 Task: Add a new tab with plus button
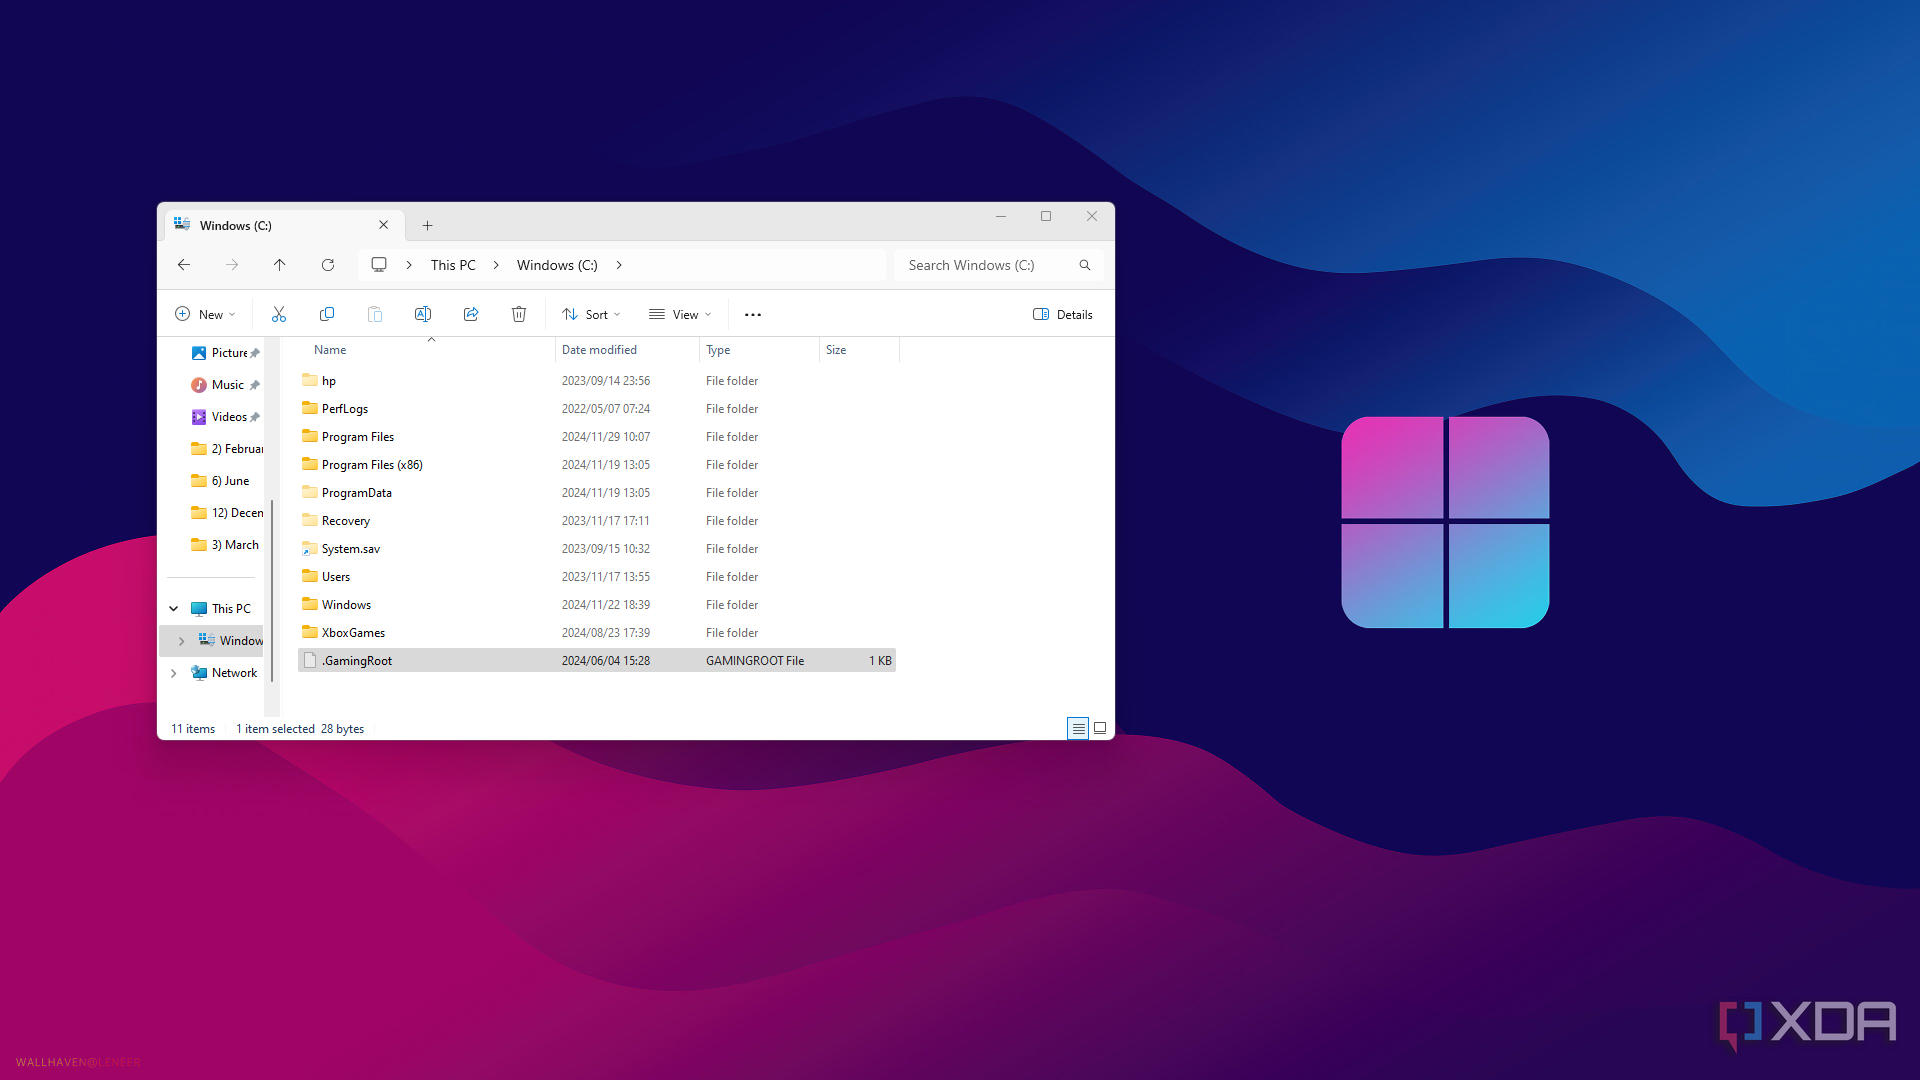(427, 226)
